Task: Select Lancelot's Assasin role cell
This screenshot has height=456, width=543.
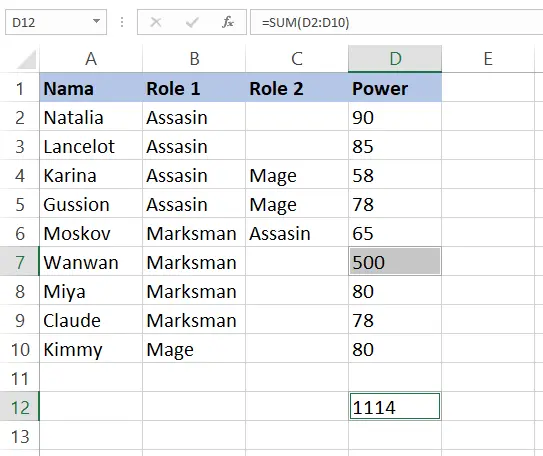Action: click(x=194, y=146)
